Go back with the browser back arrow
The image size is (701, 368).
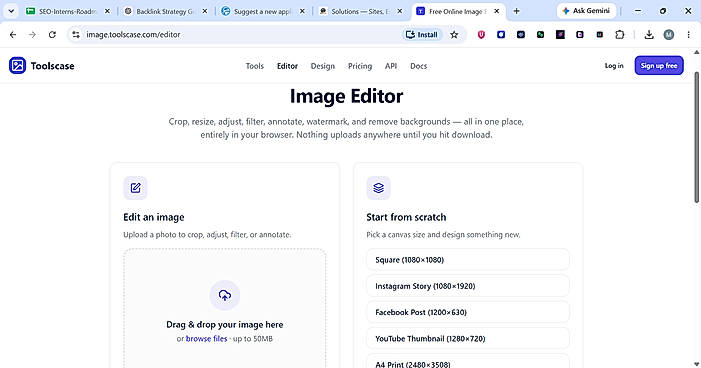(x=13, y=34)
